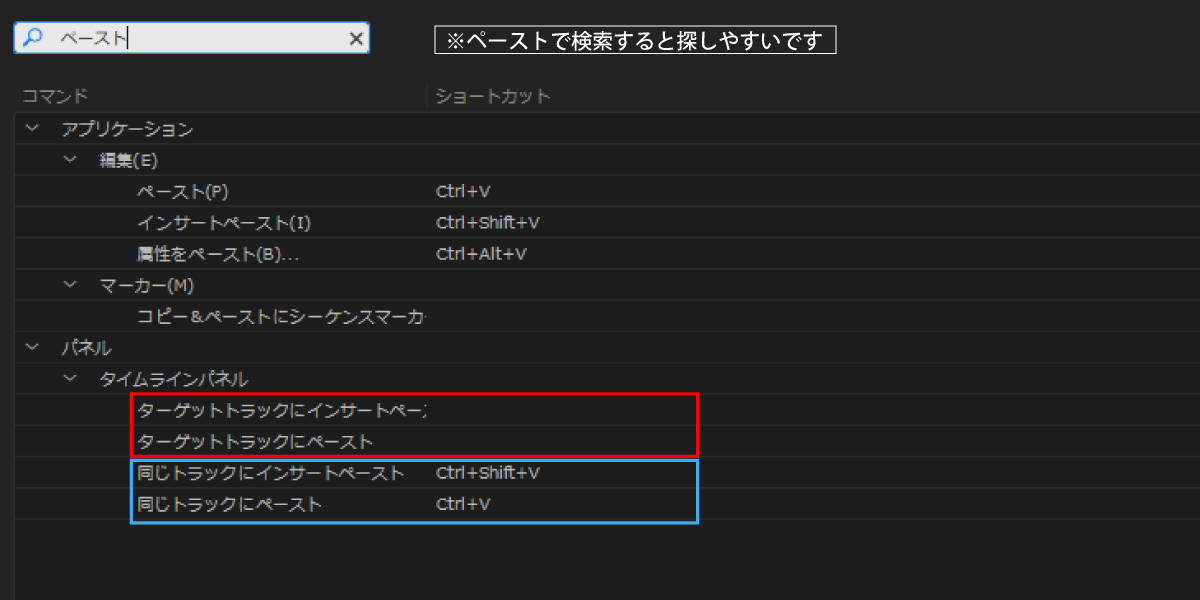Click Ctrl+Shift+V shortcut of 同じトラックにインサートペースト
1200x600 pixels.
488,472
